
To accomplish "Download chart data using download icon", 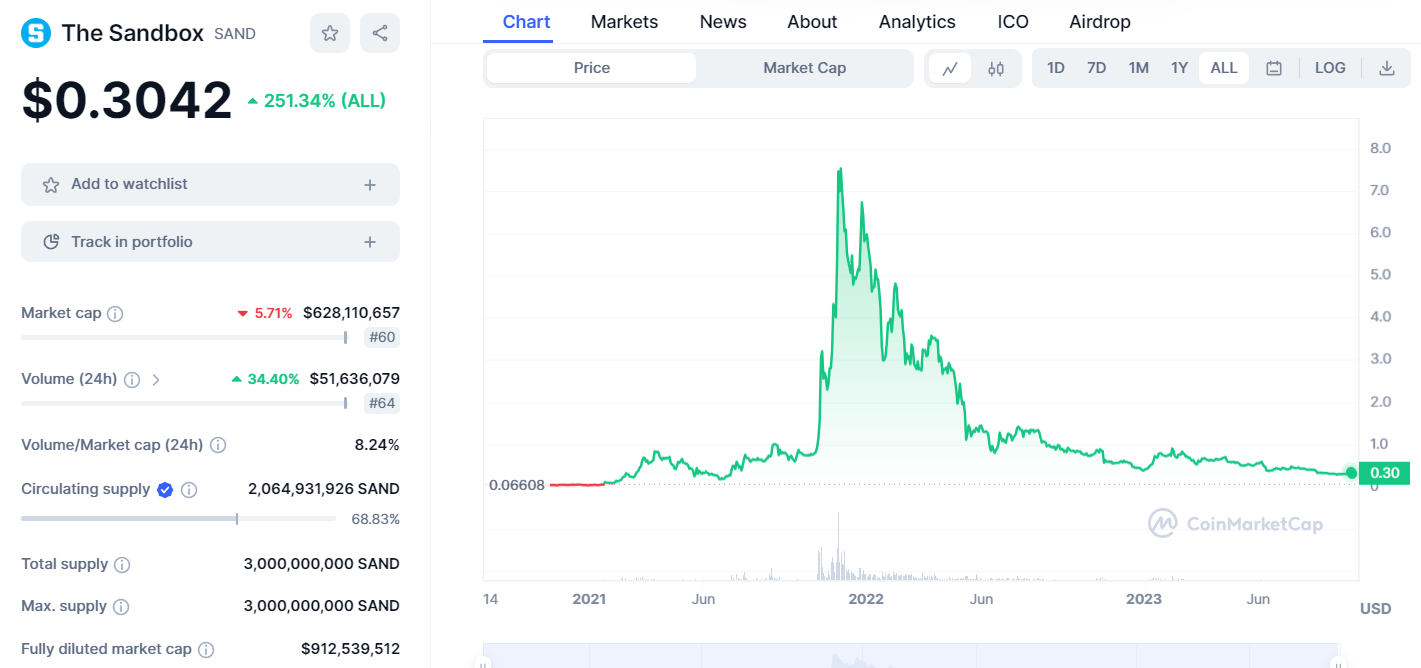I will pos(1387,68).
